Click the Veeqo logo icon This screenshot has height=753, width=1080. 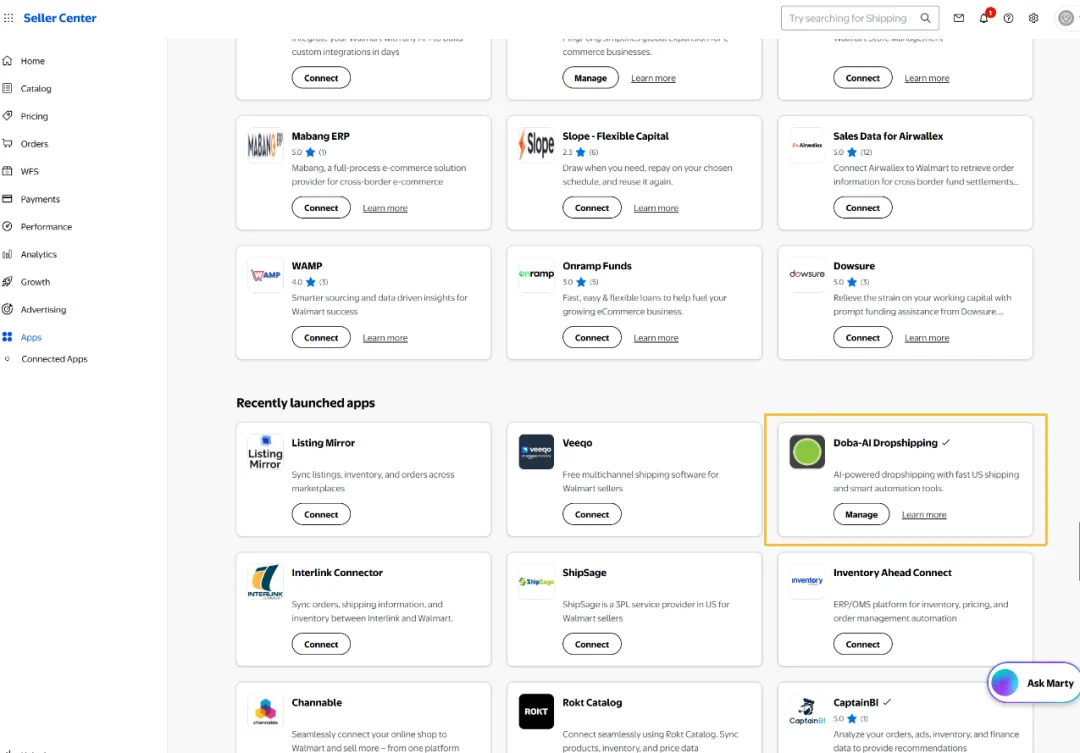[536, 452]
